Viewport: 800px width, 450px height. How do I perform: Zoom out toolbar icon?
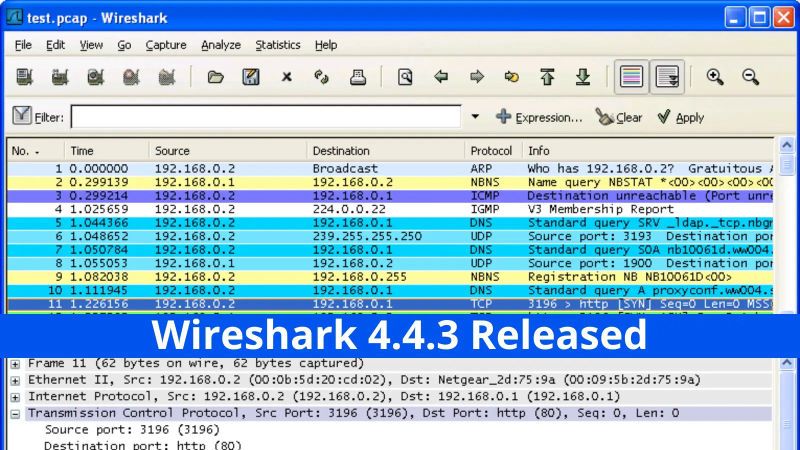751,77
